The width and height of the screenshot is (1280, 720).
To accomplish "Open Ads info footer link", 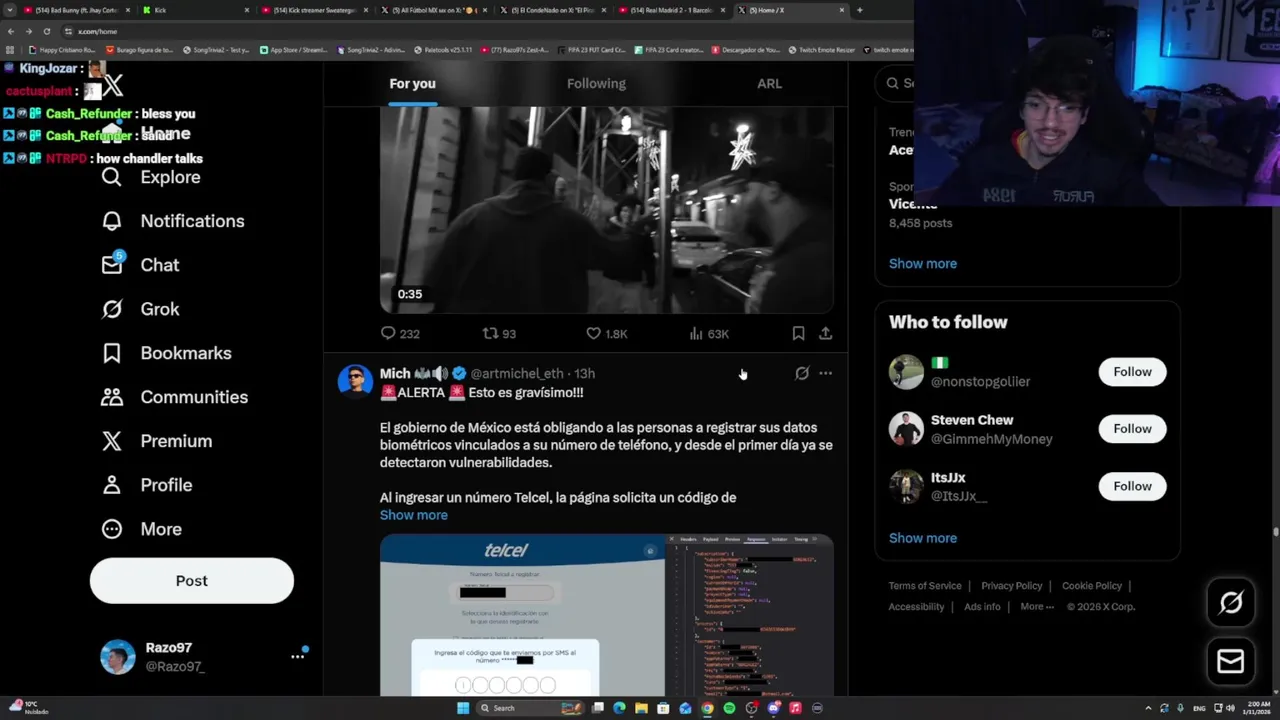I will pyautogui.click(x=982, y=607).
